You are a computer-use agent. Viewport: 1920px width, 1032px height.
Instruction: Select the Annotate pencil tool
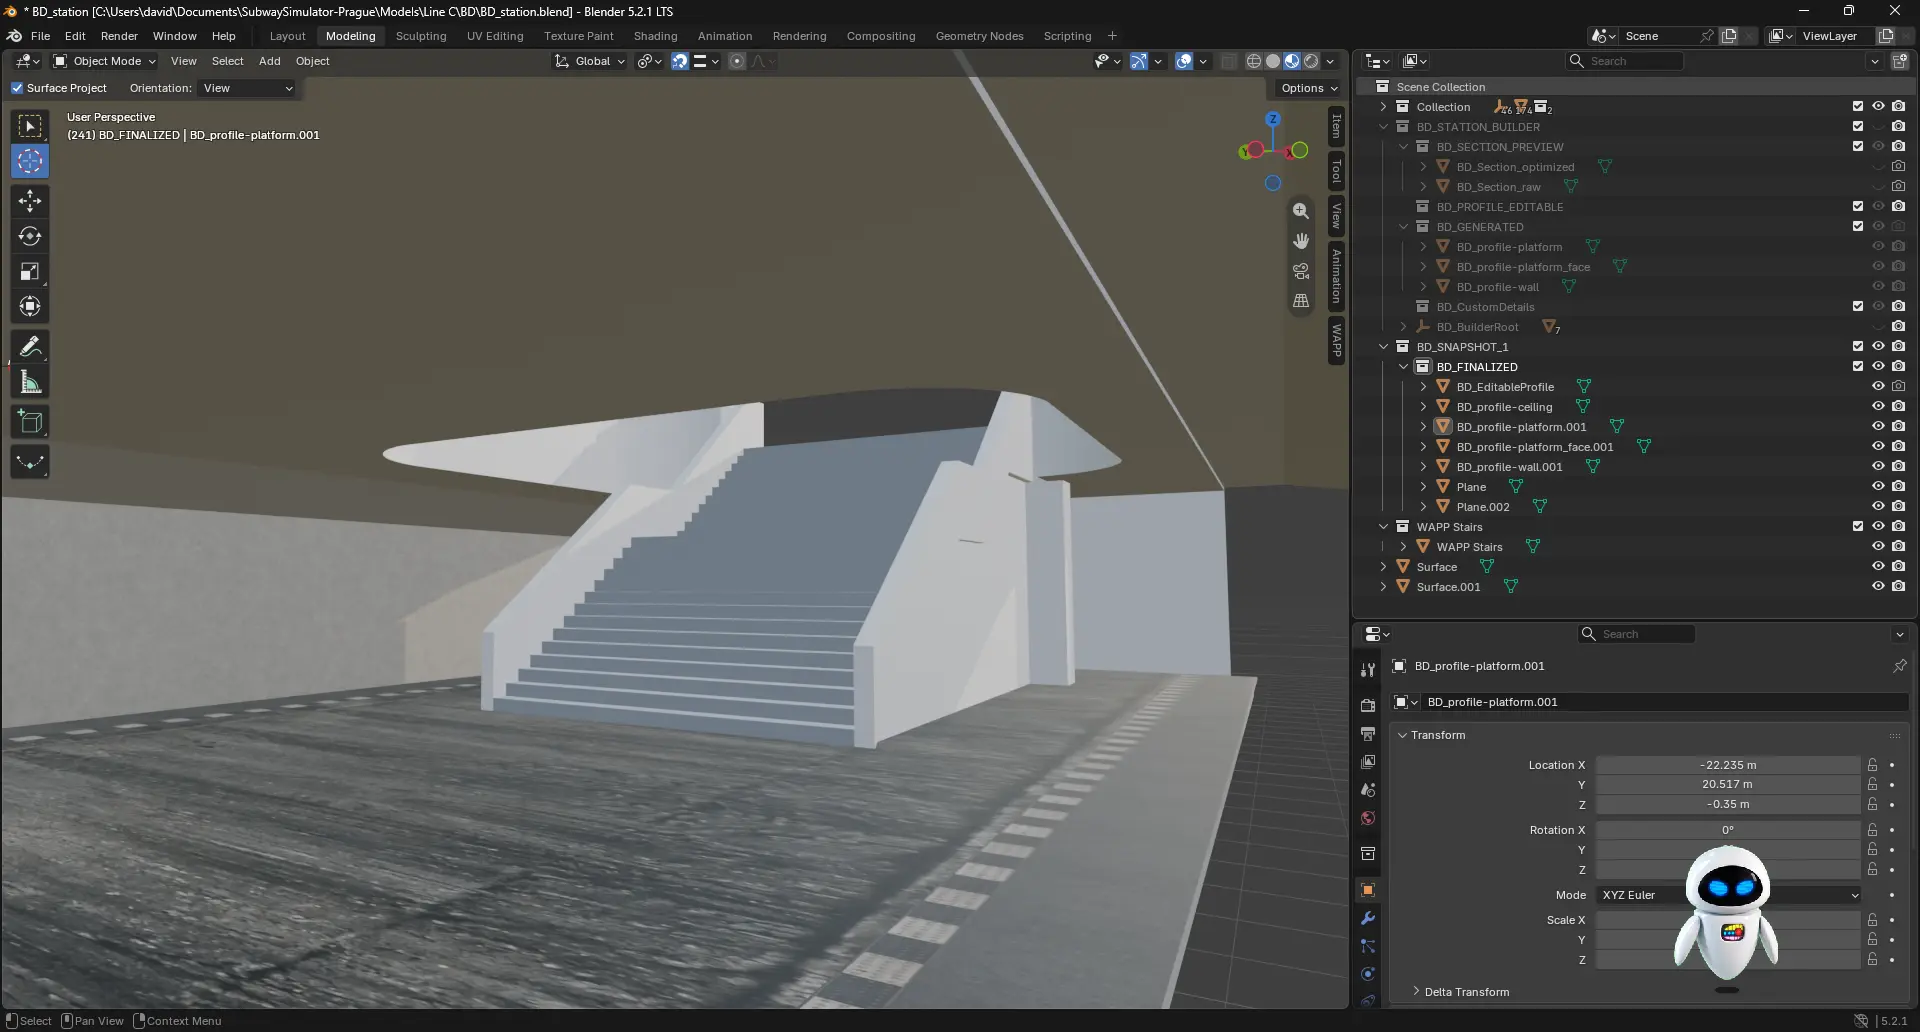pyautogui.click(x=30, y=347)
